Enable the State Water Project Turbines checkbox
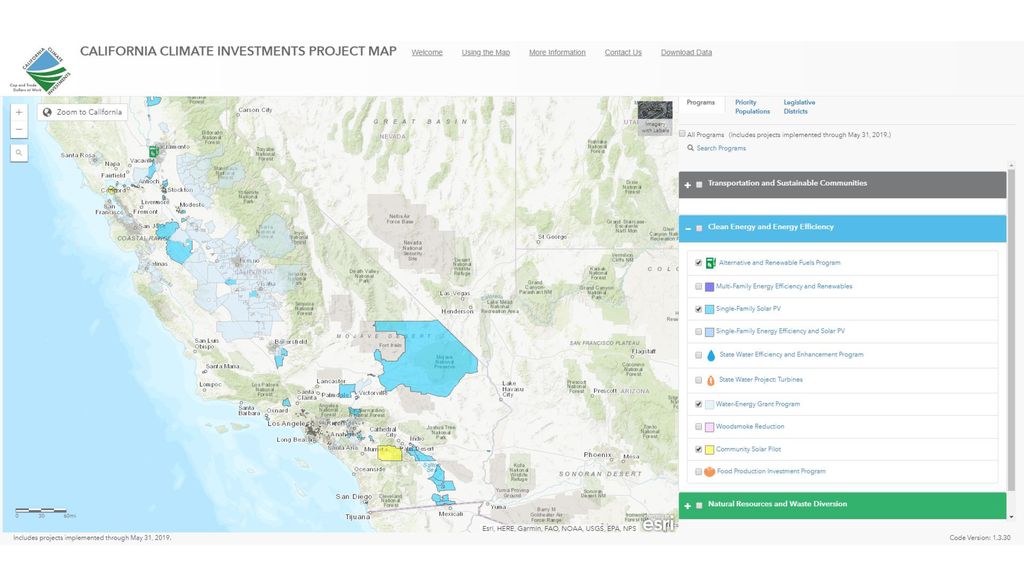 [698, 380]
